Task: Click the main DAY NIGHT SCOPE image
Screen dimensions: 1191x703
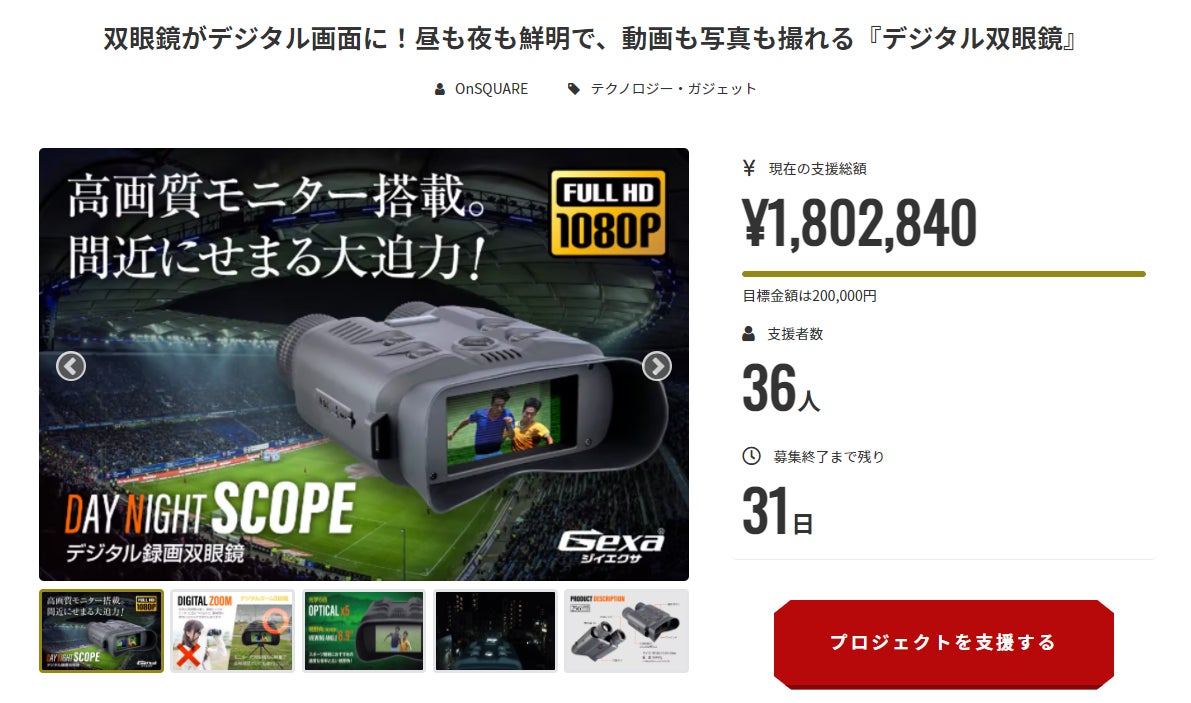Action: point(364,364)
